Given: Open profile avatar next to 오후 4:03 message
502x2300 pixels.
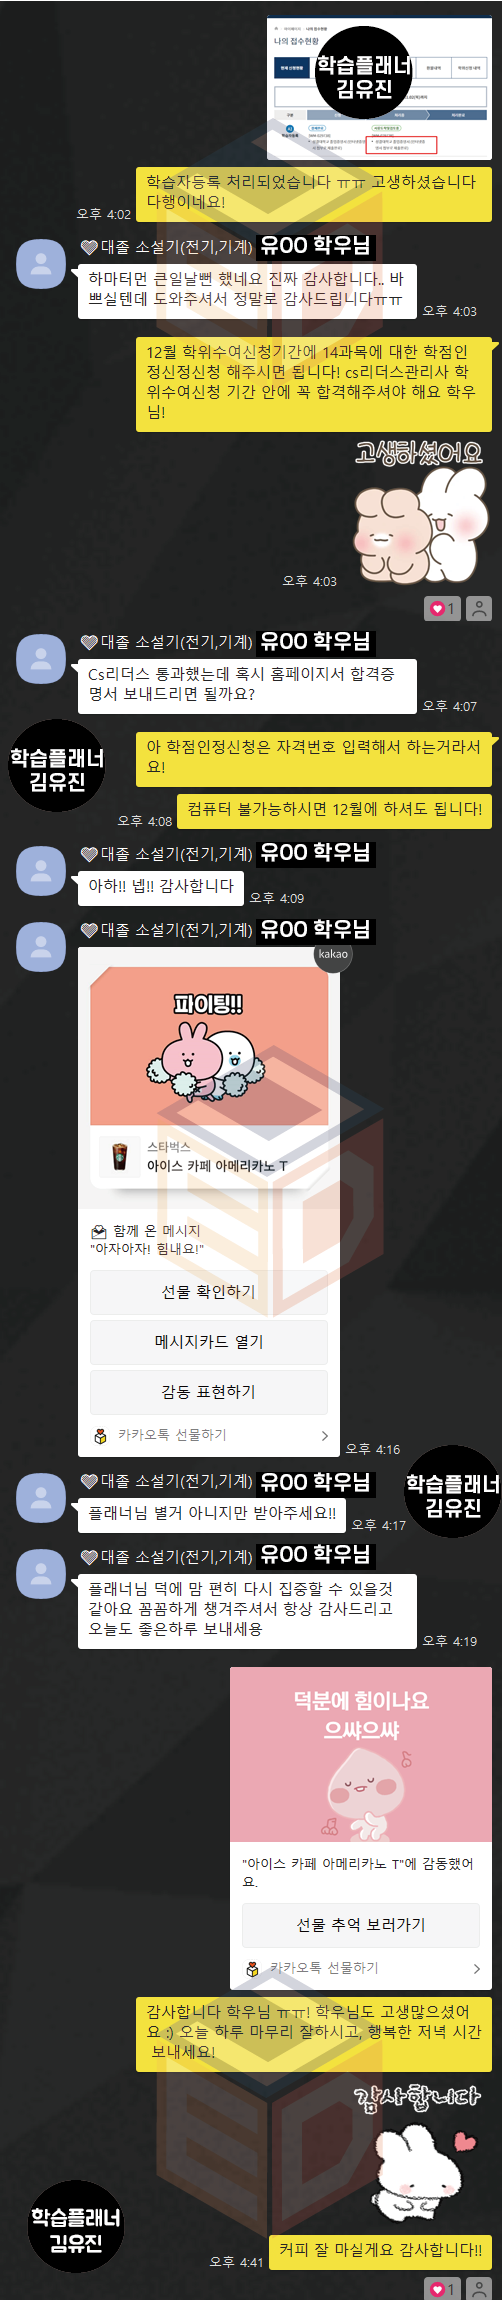Looking at the screenshot, I should [x=41, y=264].
